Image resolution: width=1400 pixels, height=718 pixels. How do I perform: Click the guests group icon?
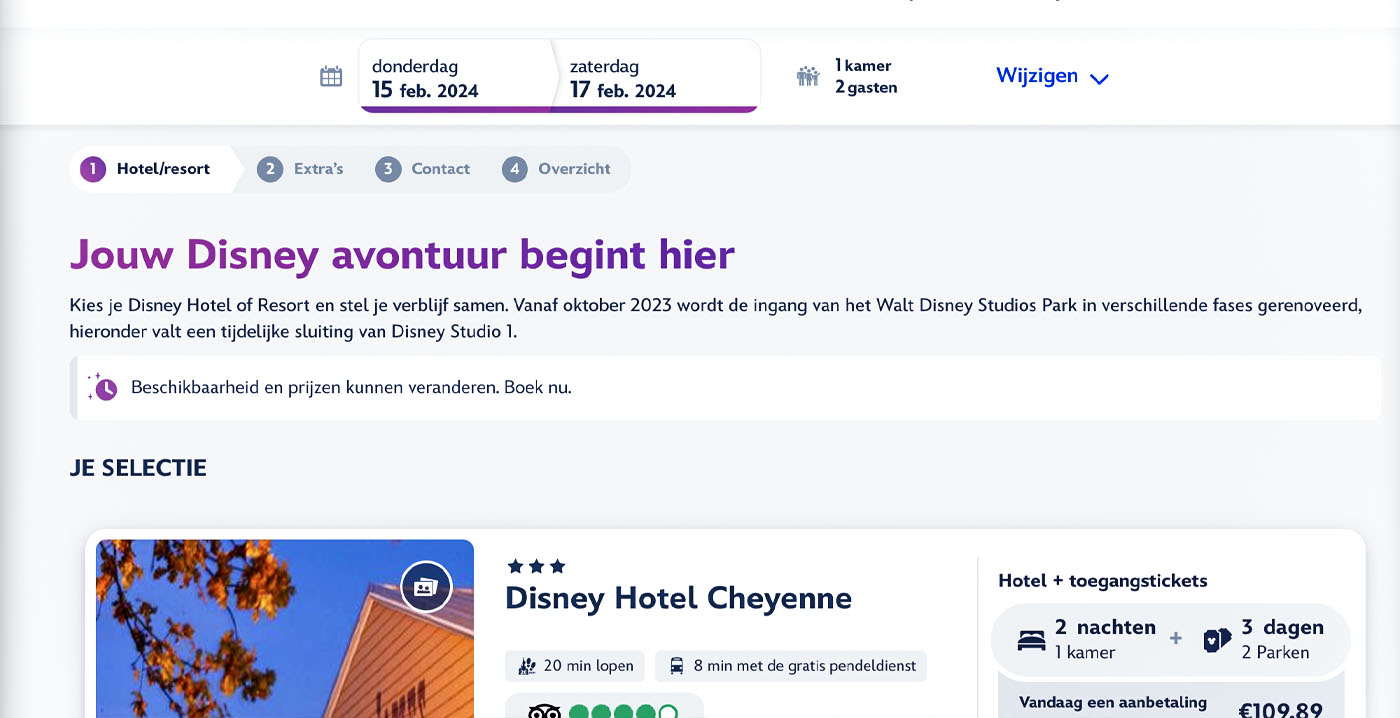coord(808,76)
